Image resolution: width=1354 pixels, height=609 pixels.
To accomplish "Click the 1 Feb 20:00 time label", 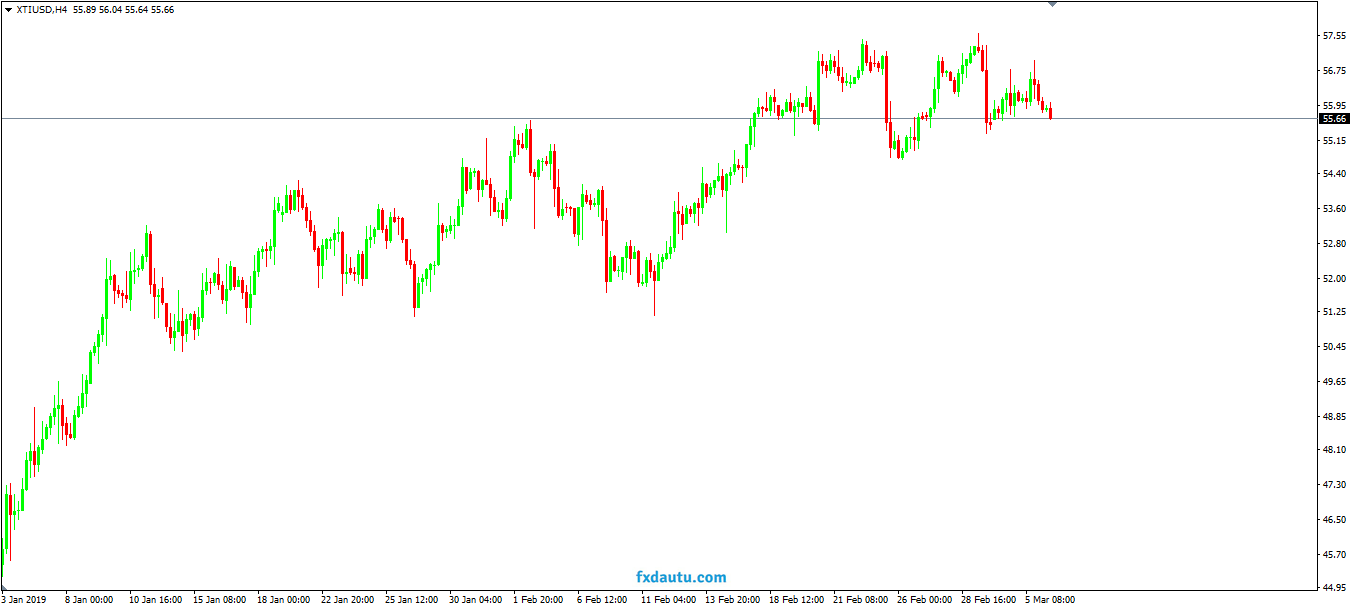I will pos(539,600).
